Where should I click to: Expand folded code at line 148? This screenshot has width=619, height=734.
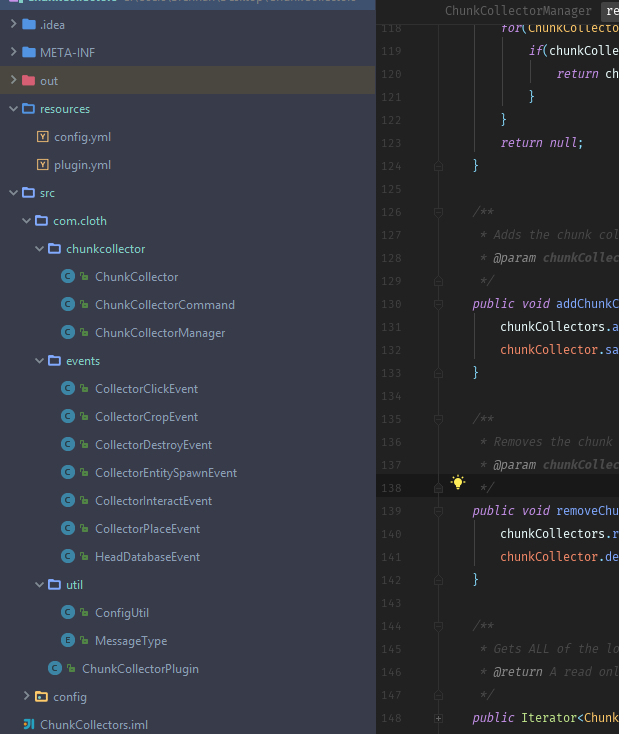point(438,718)
